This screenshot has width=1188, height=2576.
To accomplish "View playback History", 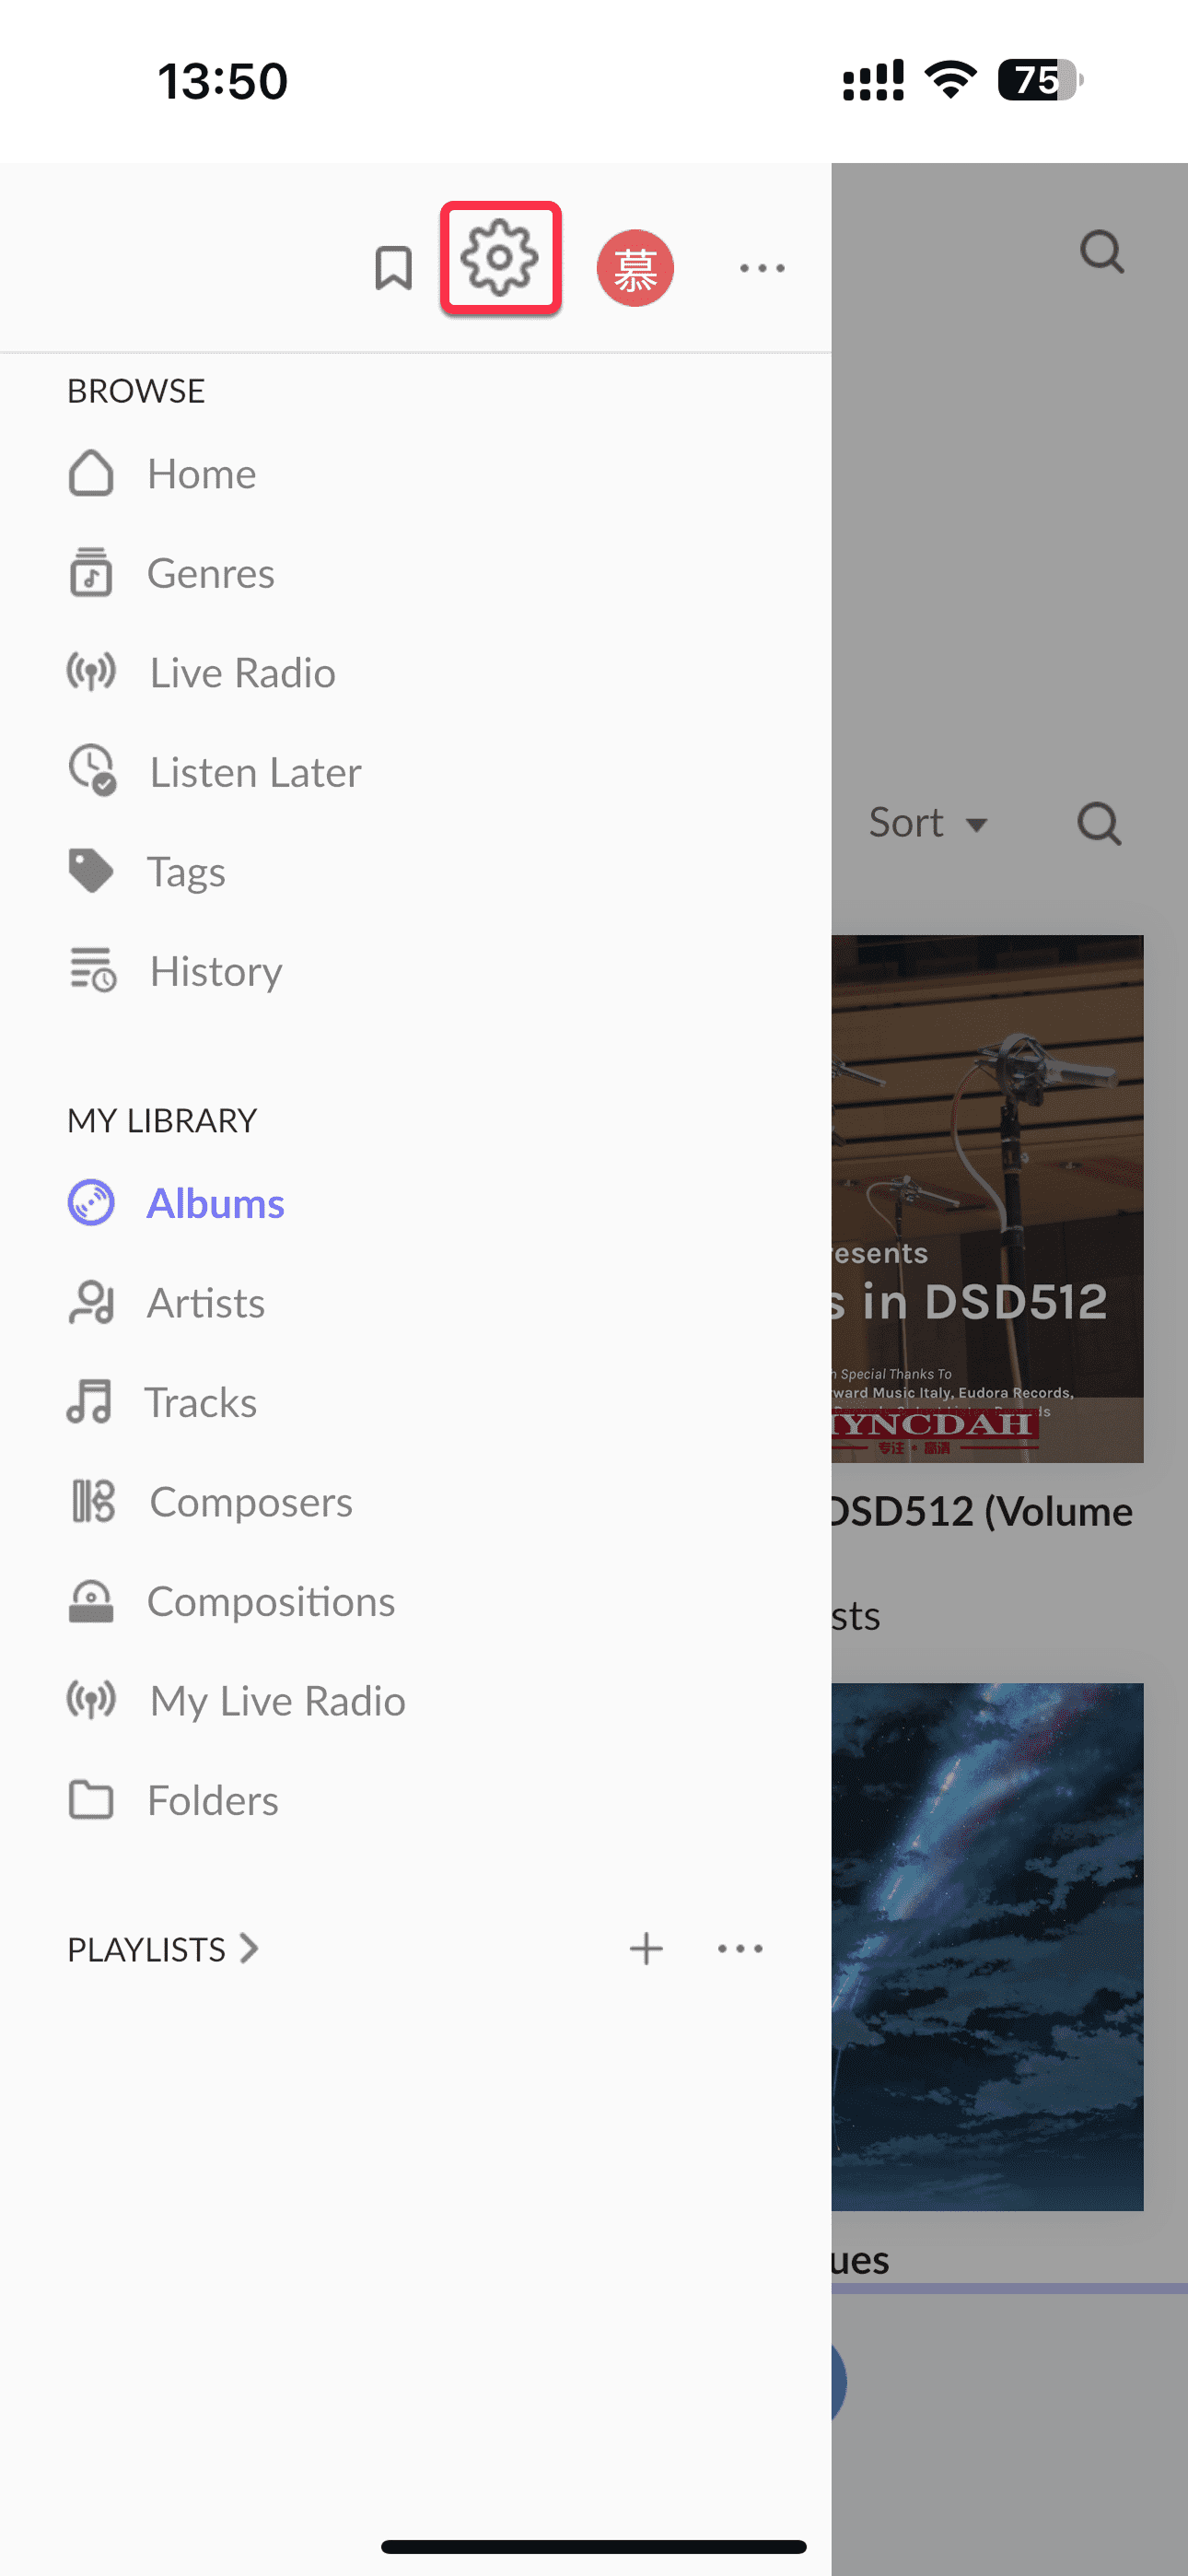I will point(215,971).
